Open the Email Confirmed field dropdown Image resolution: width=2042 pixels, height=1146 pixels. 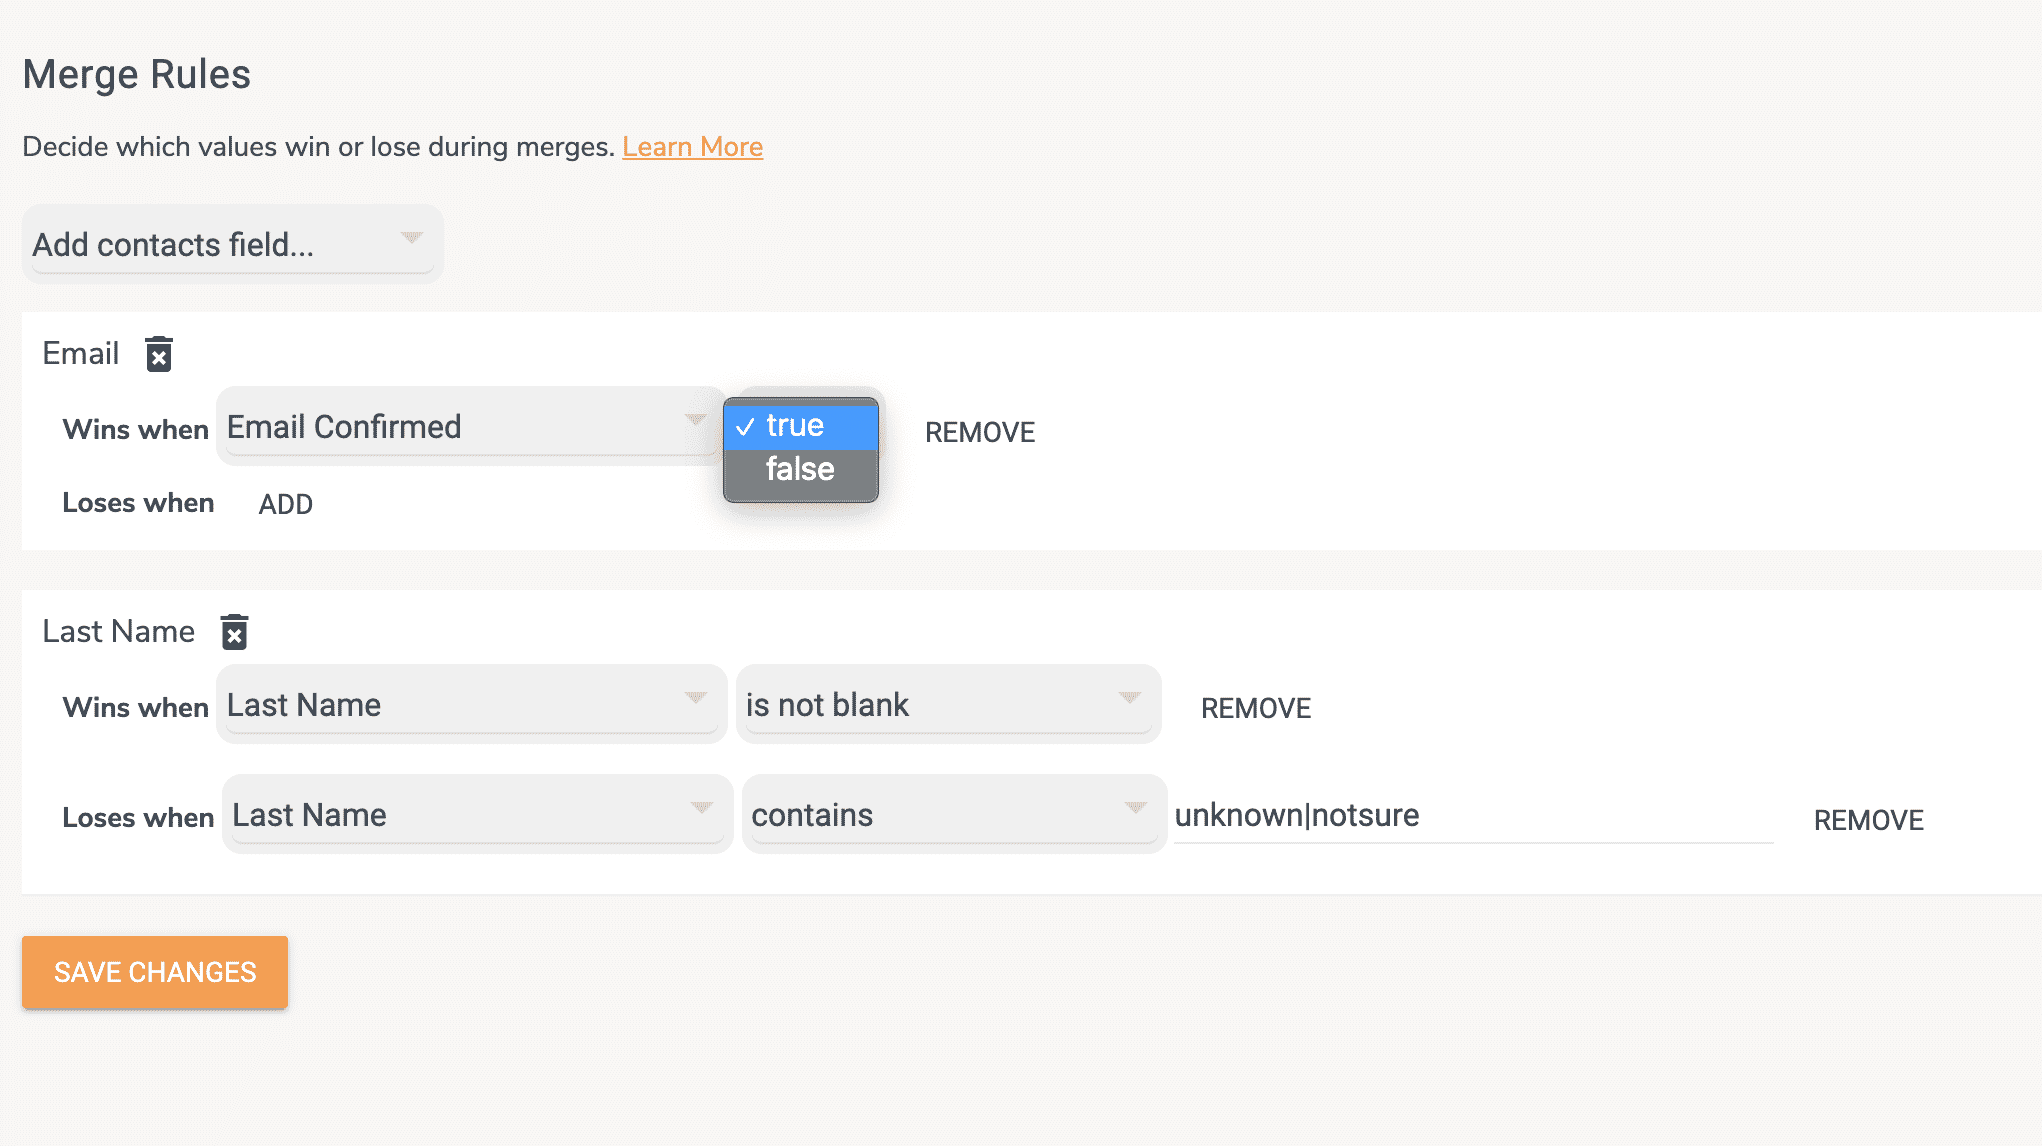(470, 427)
